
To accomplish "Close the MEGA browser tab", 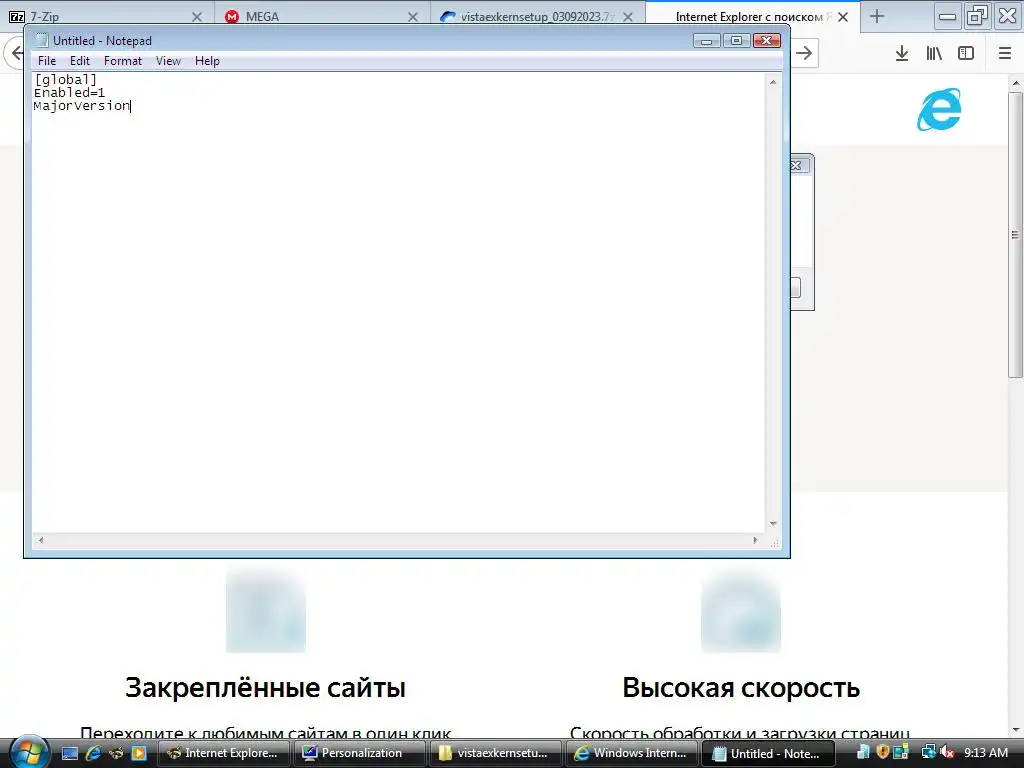I will coord(413,17).
